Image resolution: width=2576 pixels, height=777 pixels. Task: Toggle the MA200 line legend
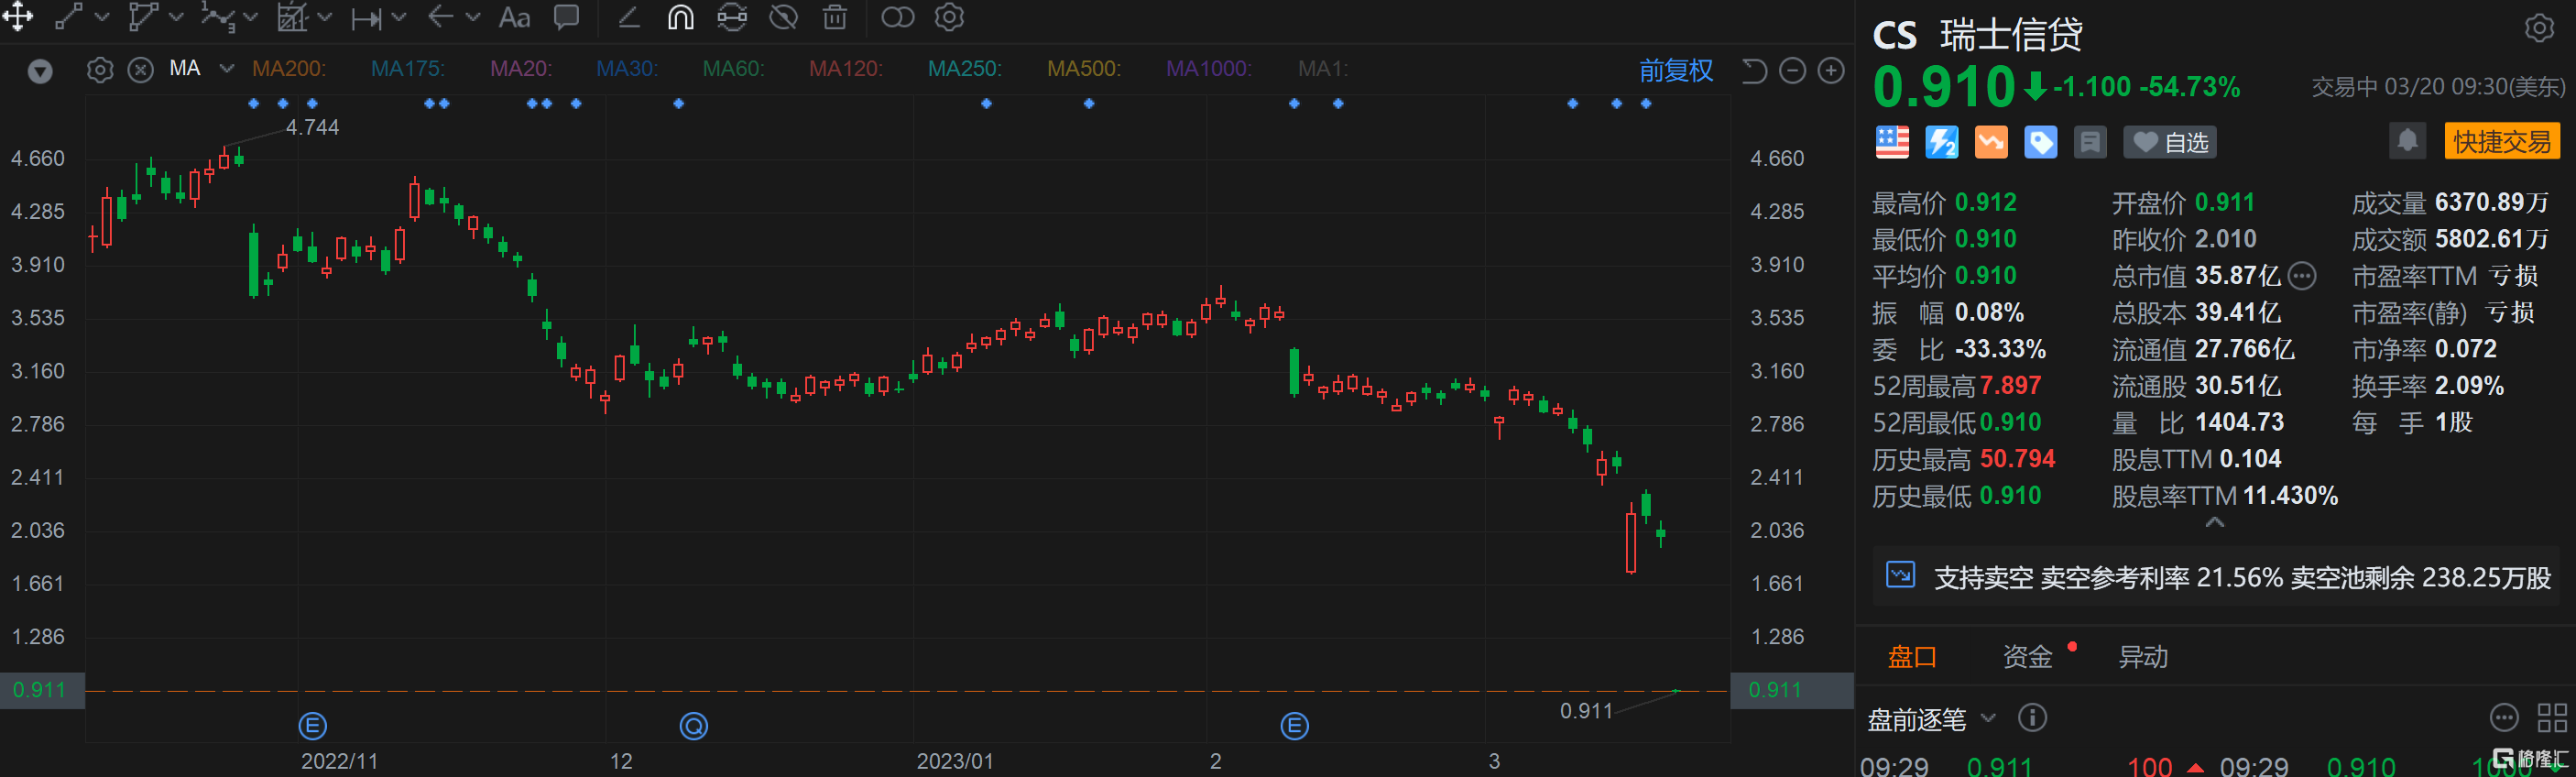point(289,69)
